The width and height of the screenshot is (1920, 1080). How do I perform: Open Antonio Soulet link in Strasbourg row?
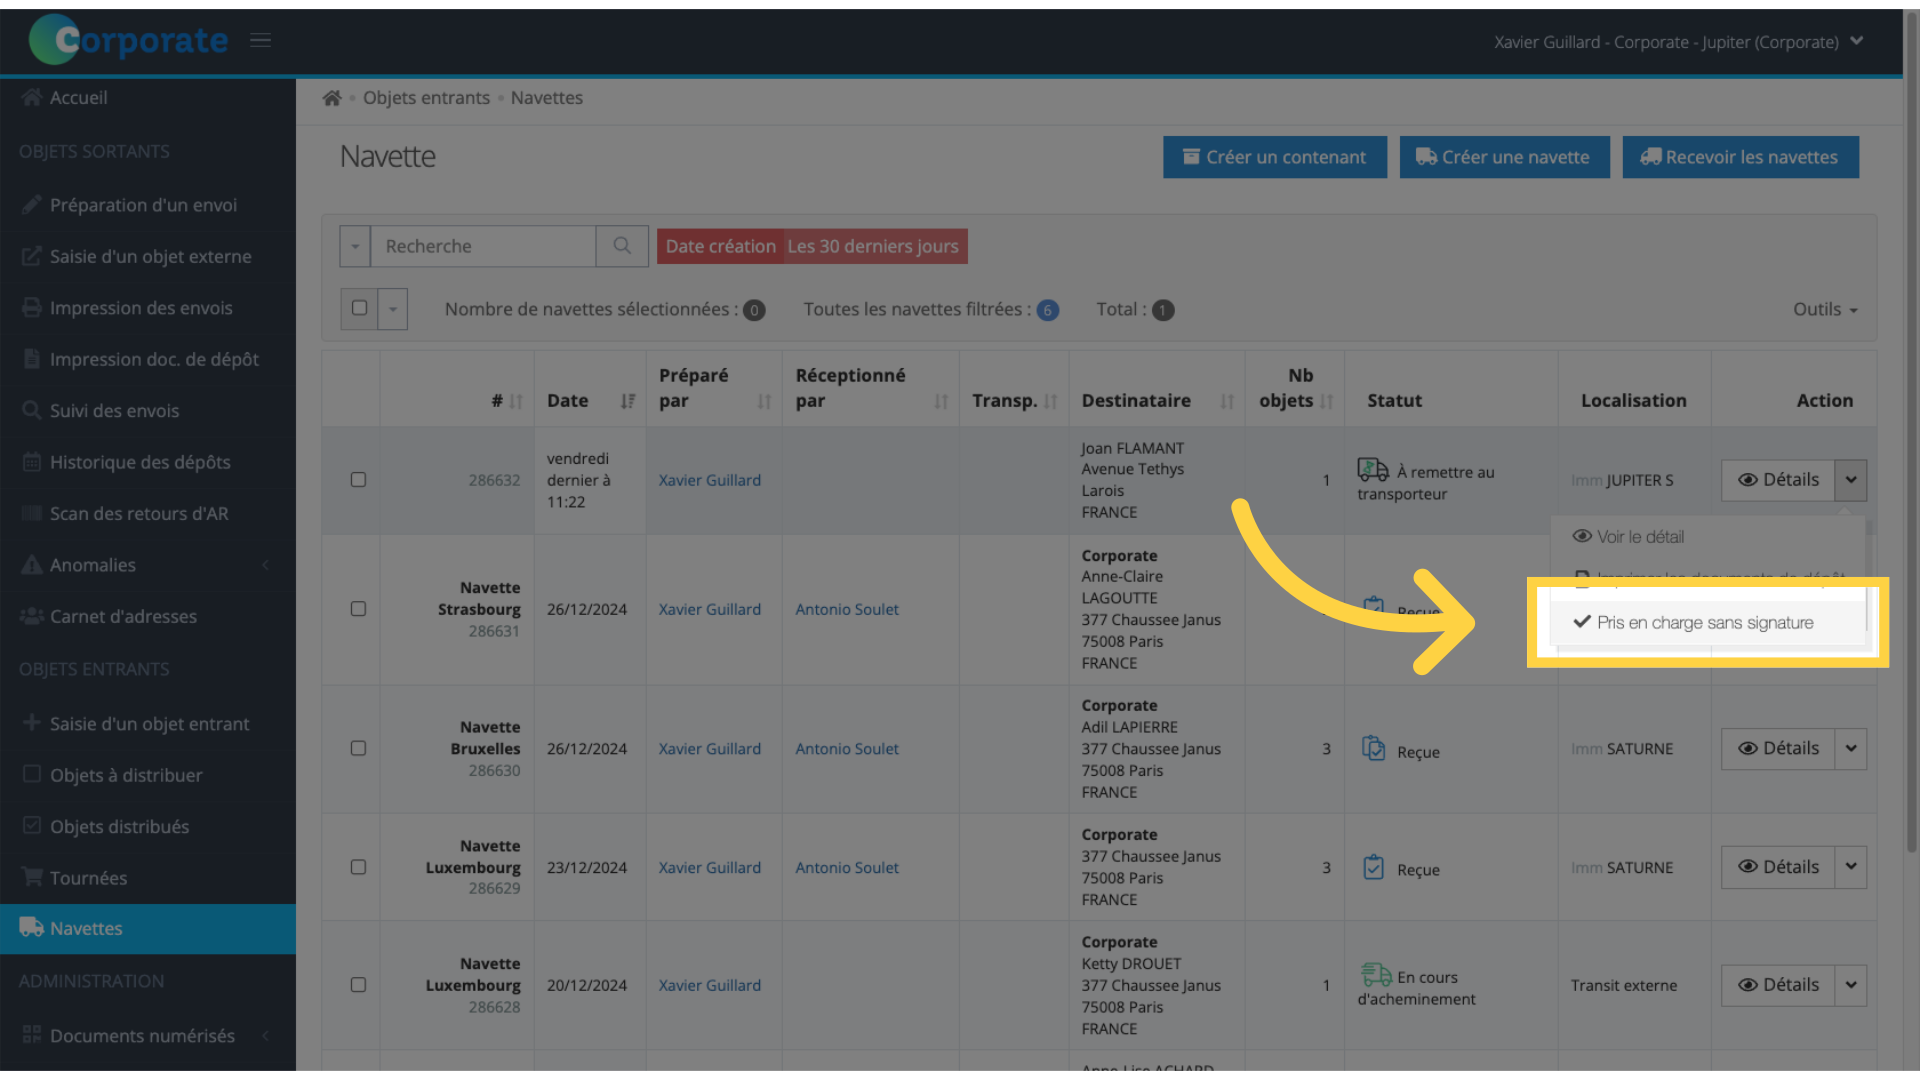coord(847,609)
